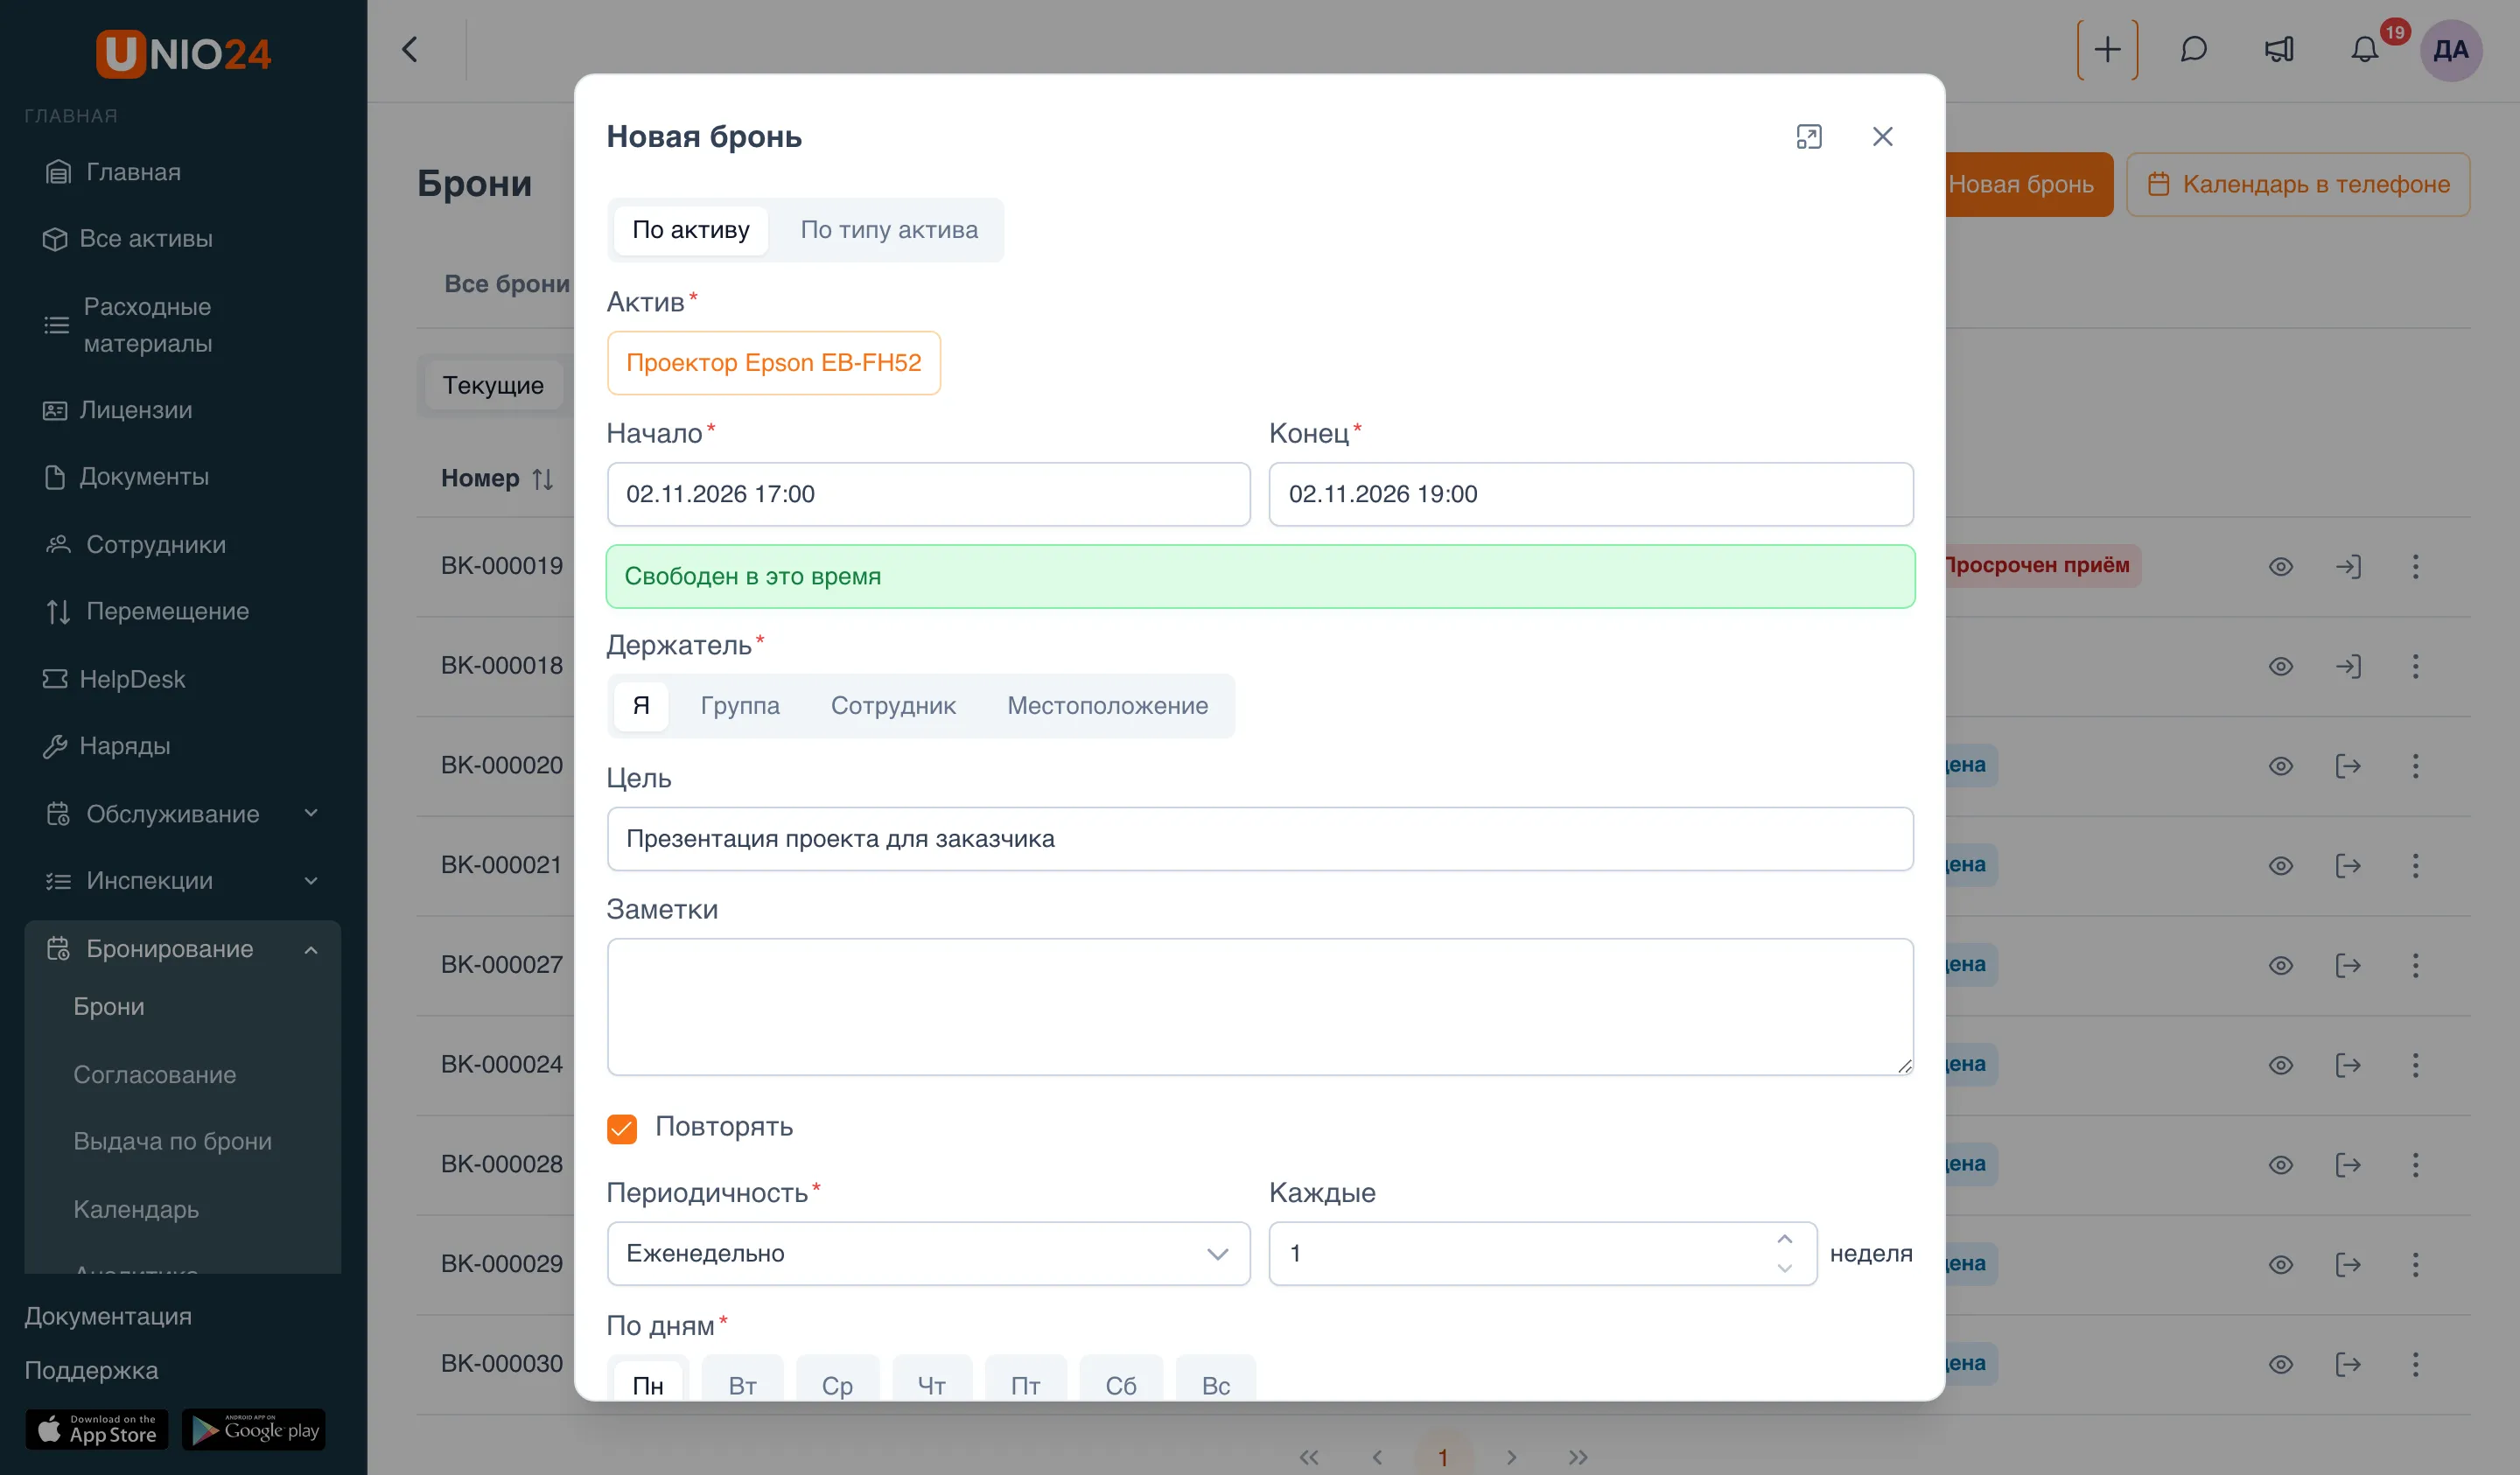Expand the Инспекции sidebar section
The height and width of the screenshot is (1475, 2520).
point(182,881)
